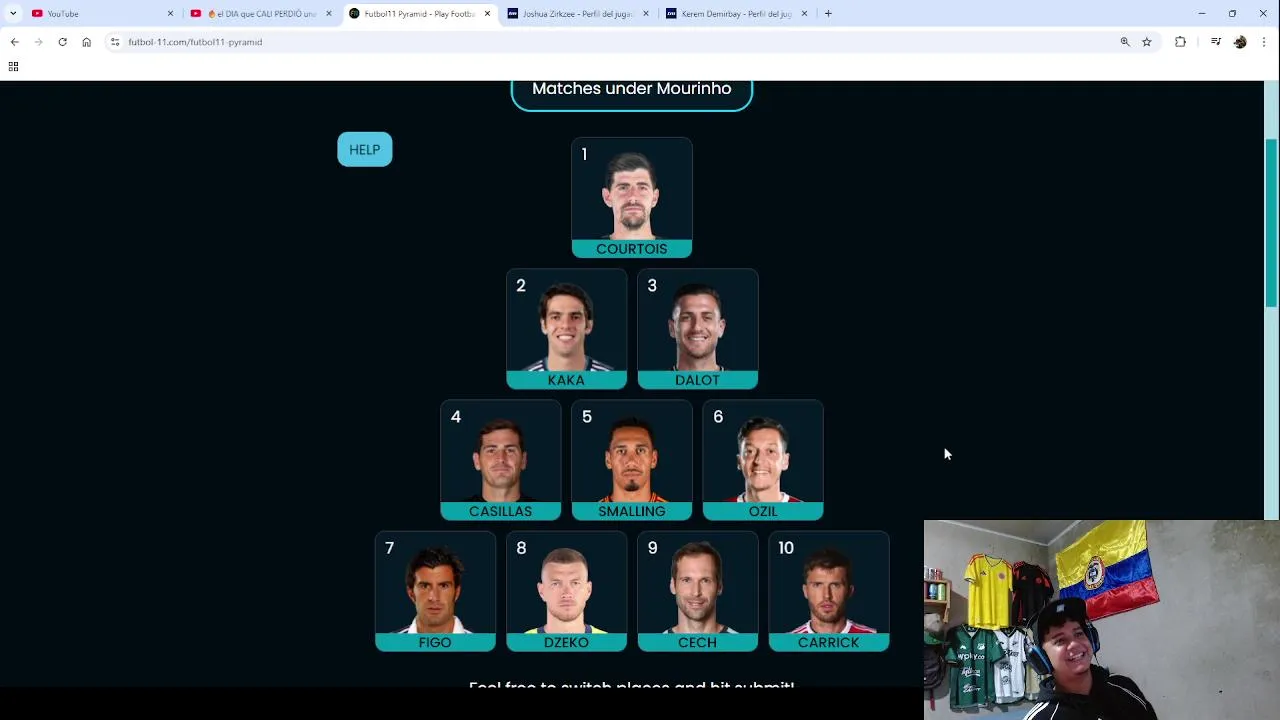Click the page vertical scrollbar thumb

pyautogui.click(x=1272, y=224)
